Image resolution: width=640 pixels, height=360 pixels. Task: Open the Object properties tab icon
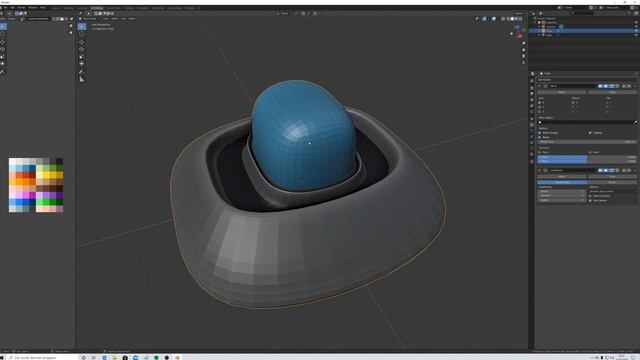tap(532, 118)
